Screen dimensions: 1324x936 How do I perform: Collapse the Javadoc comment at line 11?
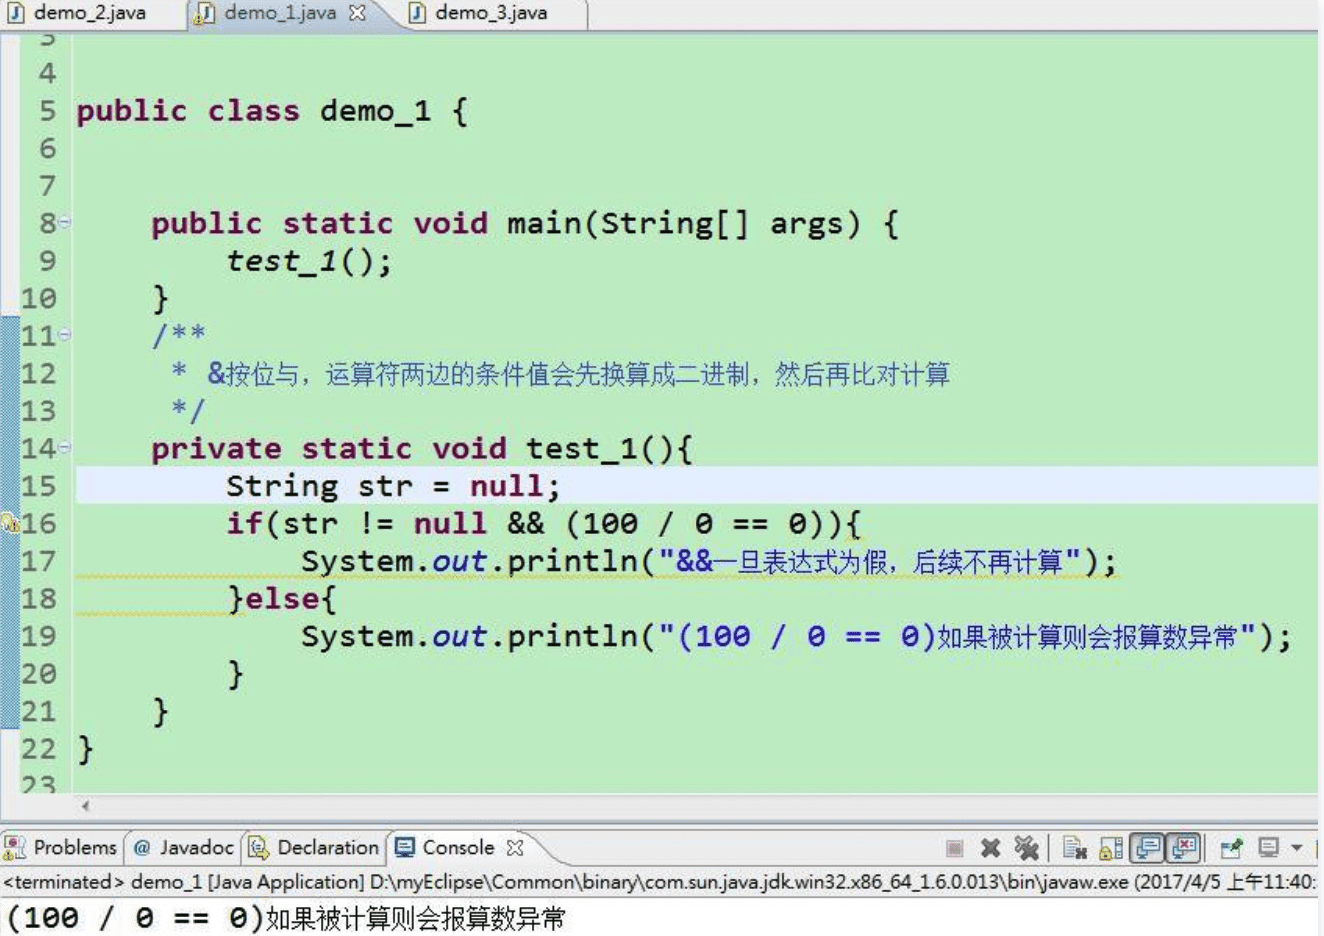tap(65, 335)
